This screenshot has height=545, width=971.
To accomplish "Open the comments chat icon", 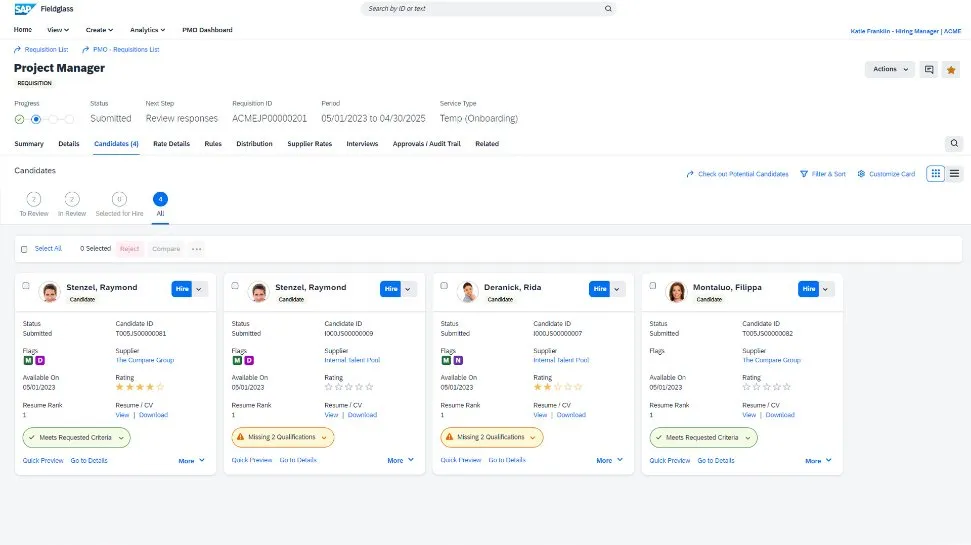I will (x=929, y=69).
